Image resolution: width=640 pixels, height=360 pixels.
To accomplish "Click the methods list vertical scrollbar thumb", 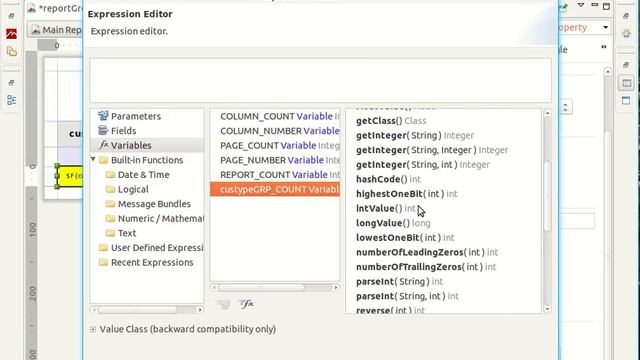I will click(547, 196).
